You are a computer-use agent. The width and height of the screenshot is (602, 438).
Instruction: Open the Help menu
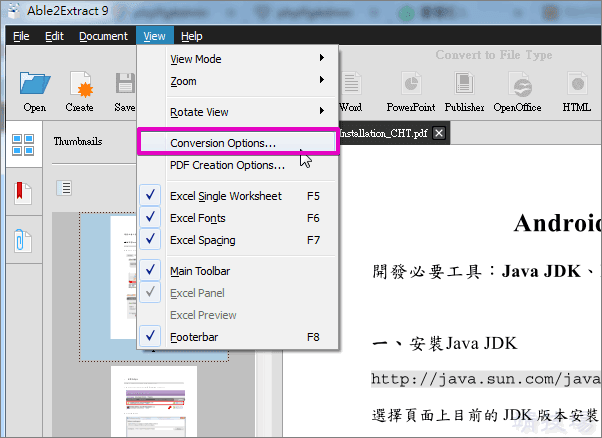pos(192,36)
